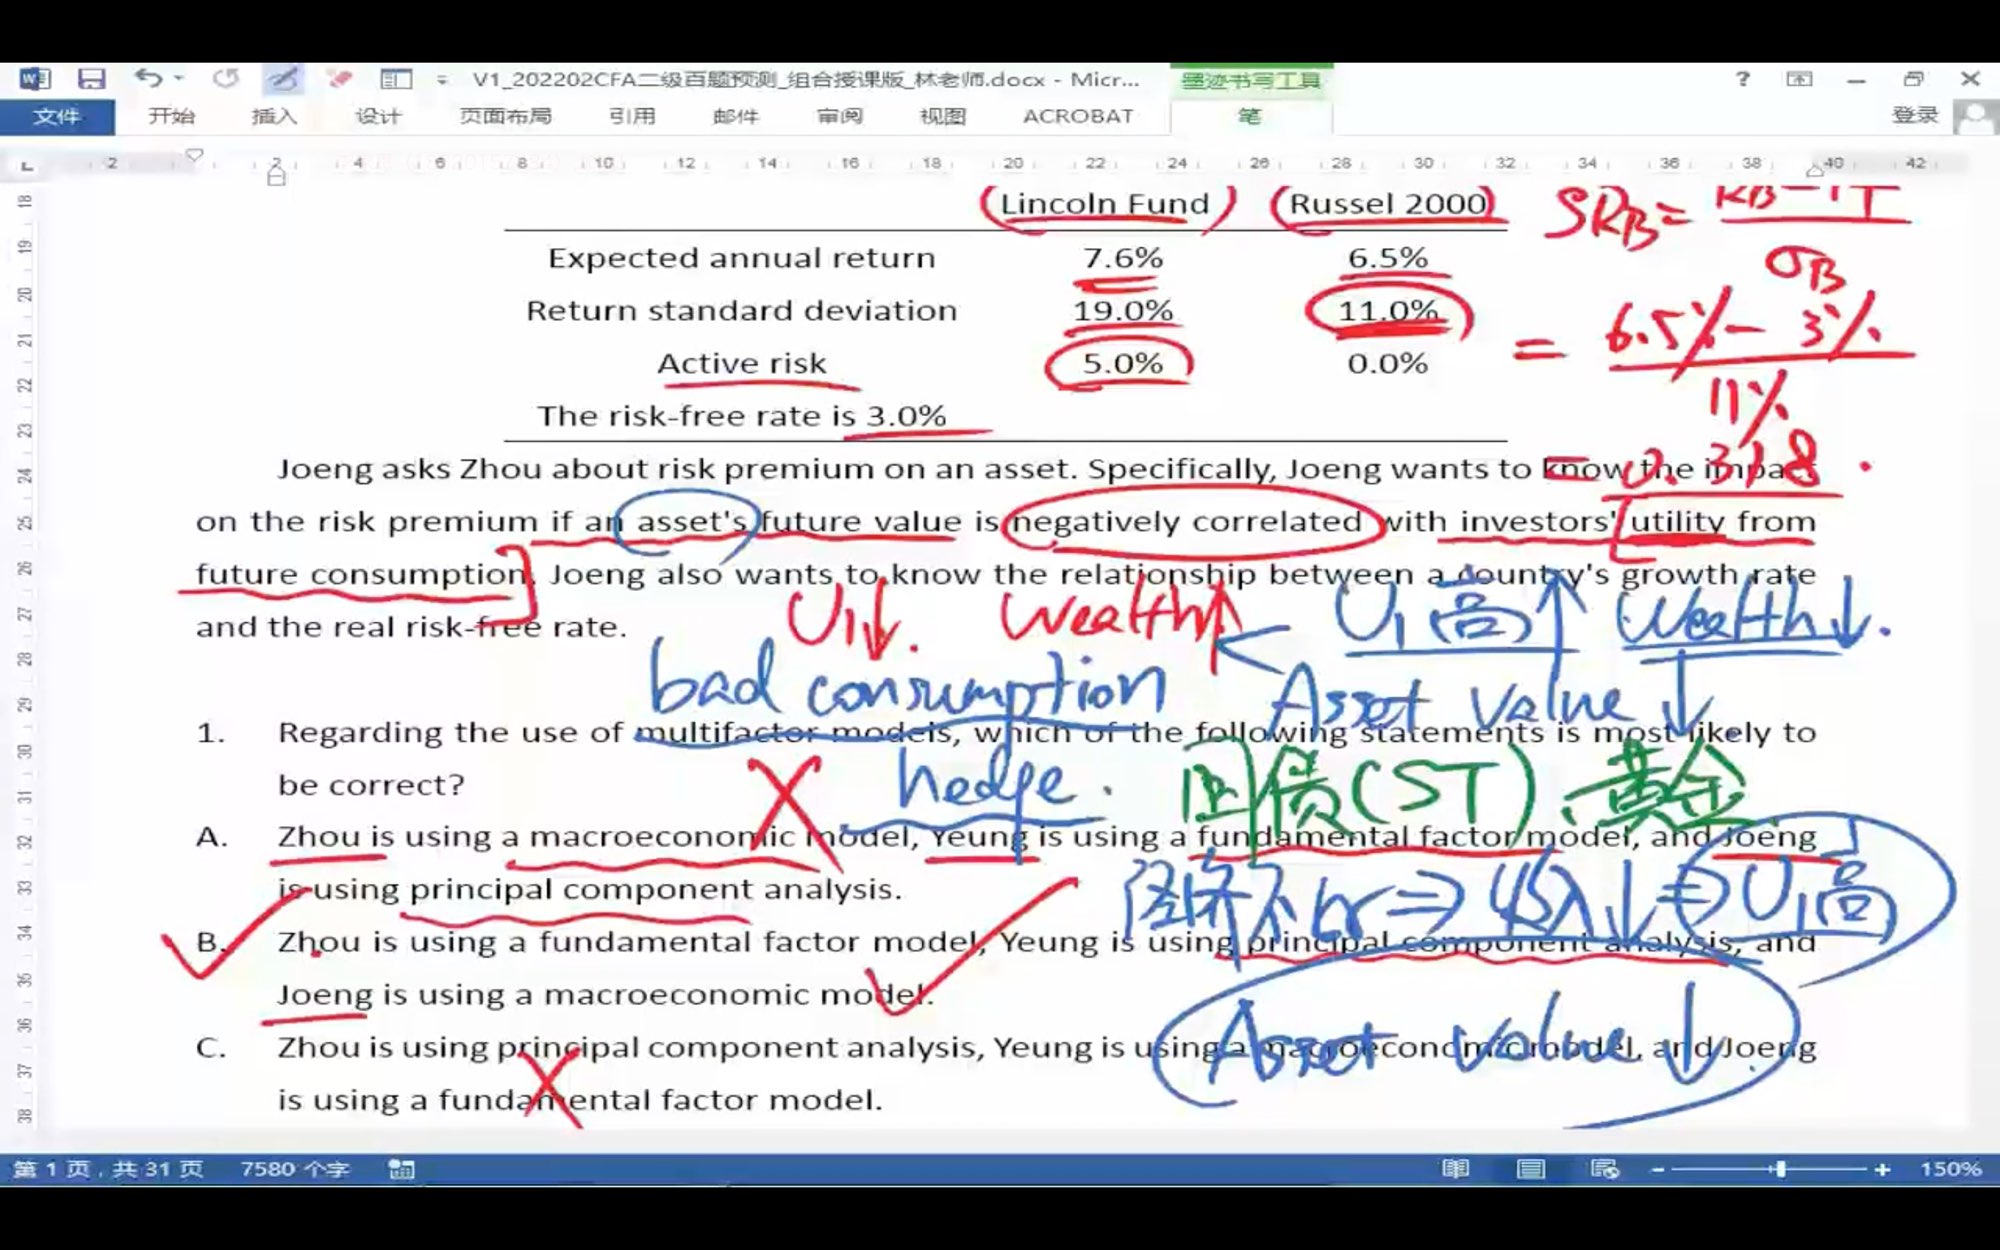Viewport: 2000px width, 1250px height.
Task: Click the layout view icon in quick access toolbar
Action: point(396,79)
